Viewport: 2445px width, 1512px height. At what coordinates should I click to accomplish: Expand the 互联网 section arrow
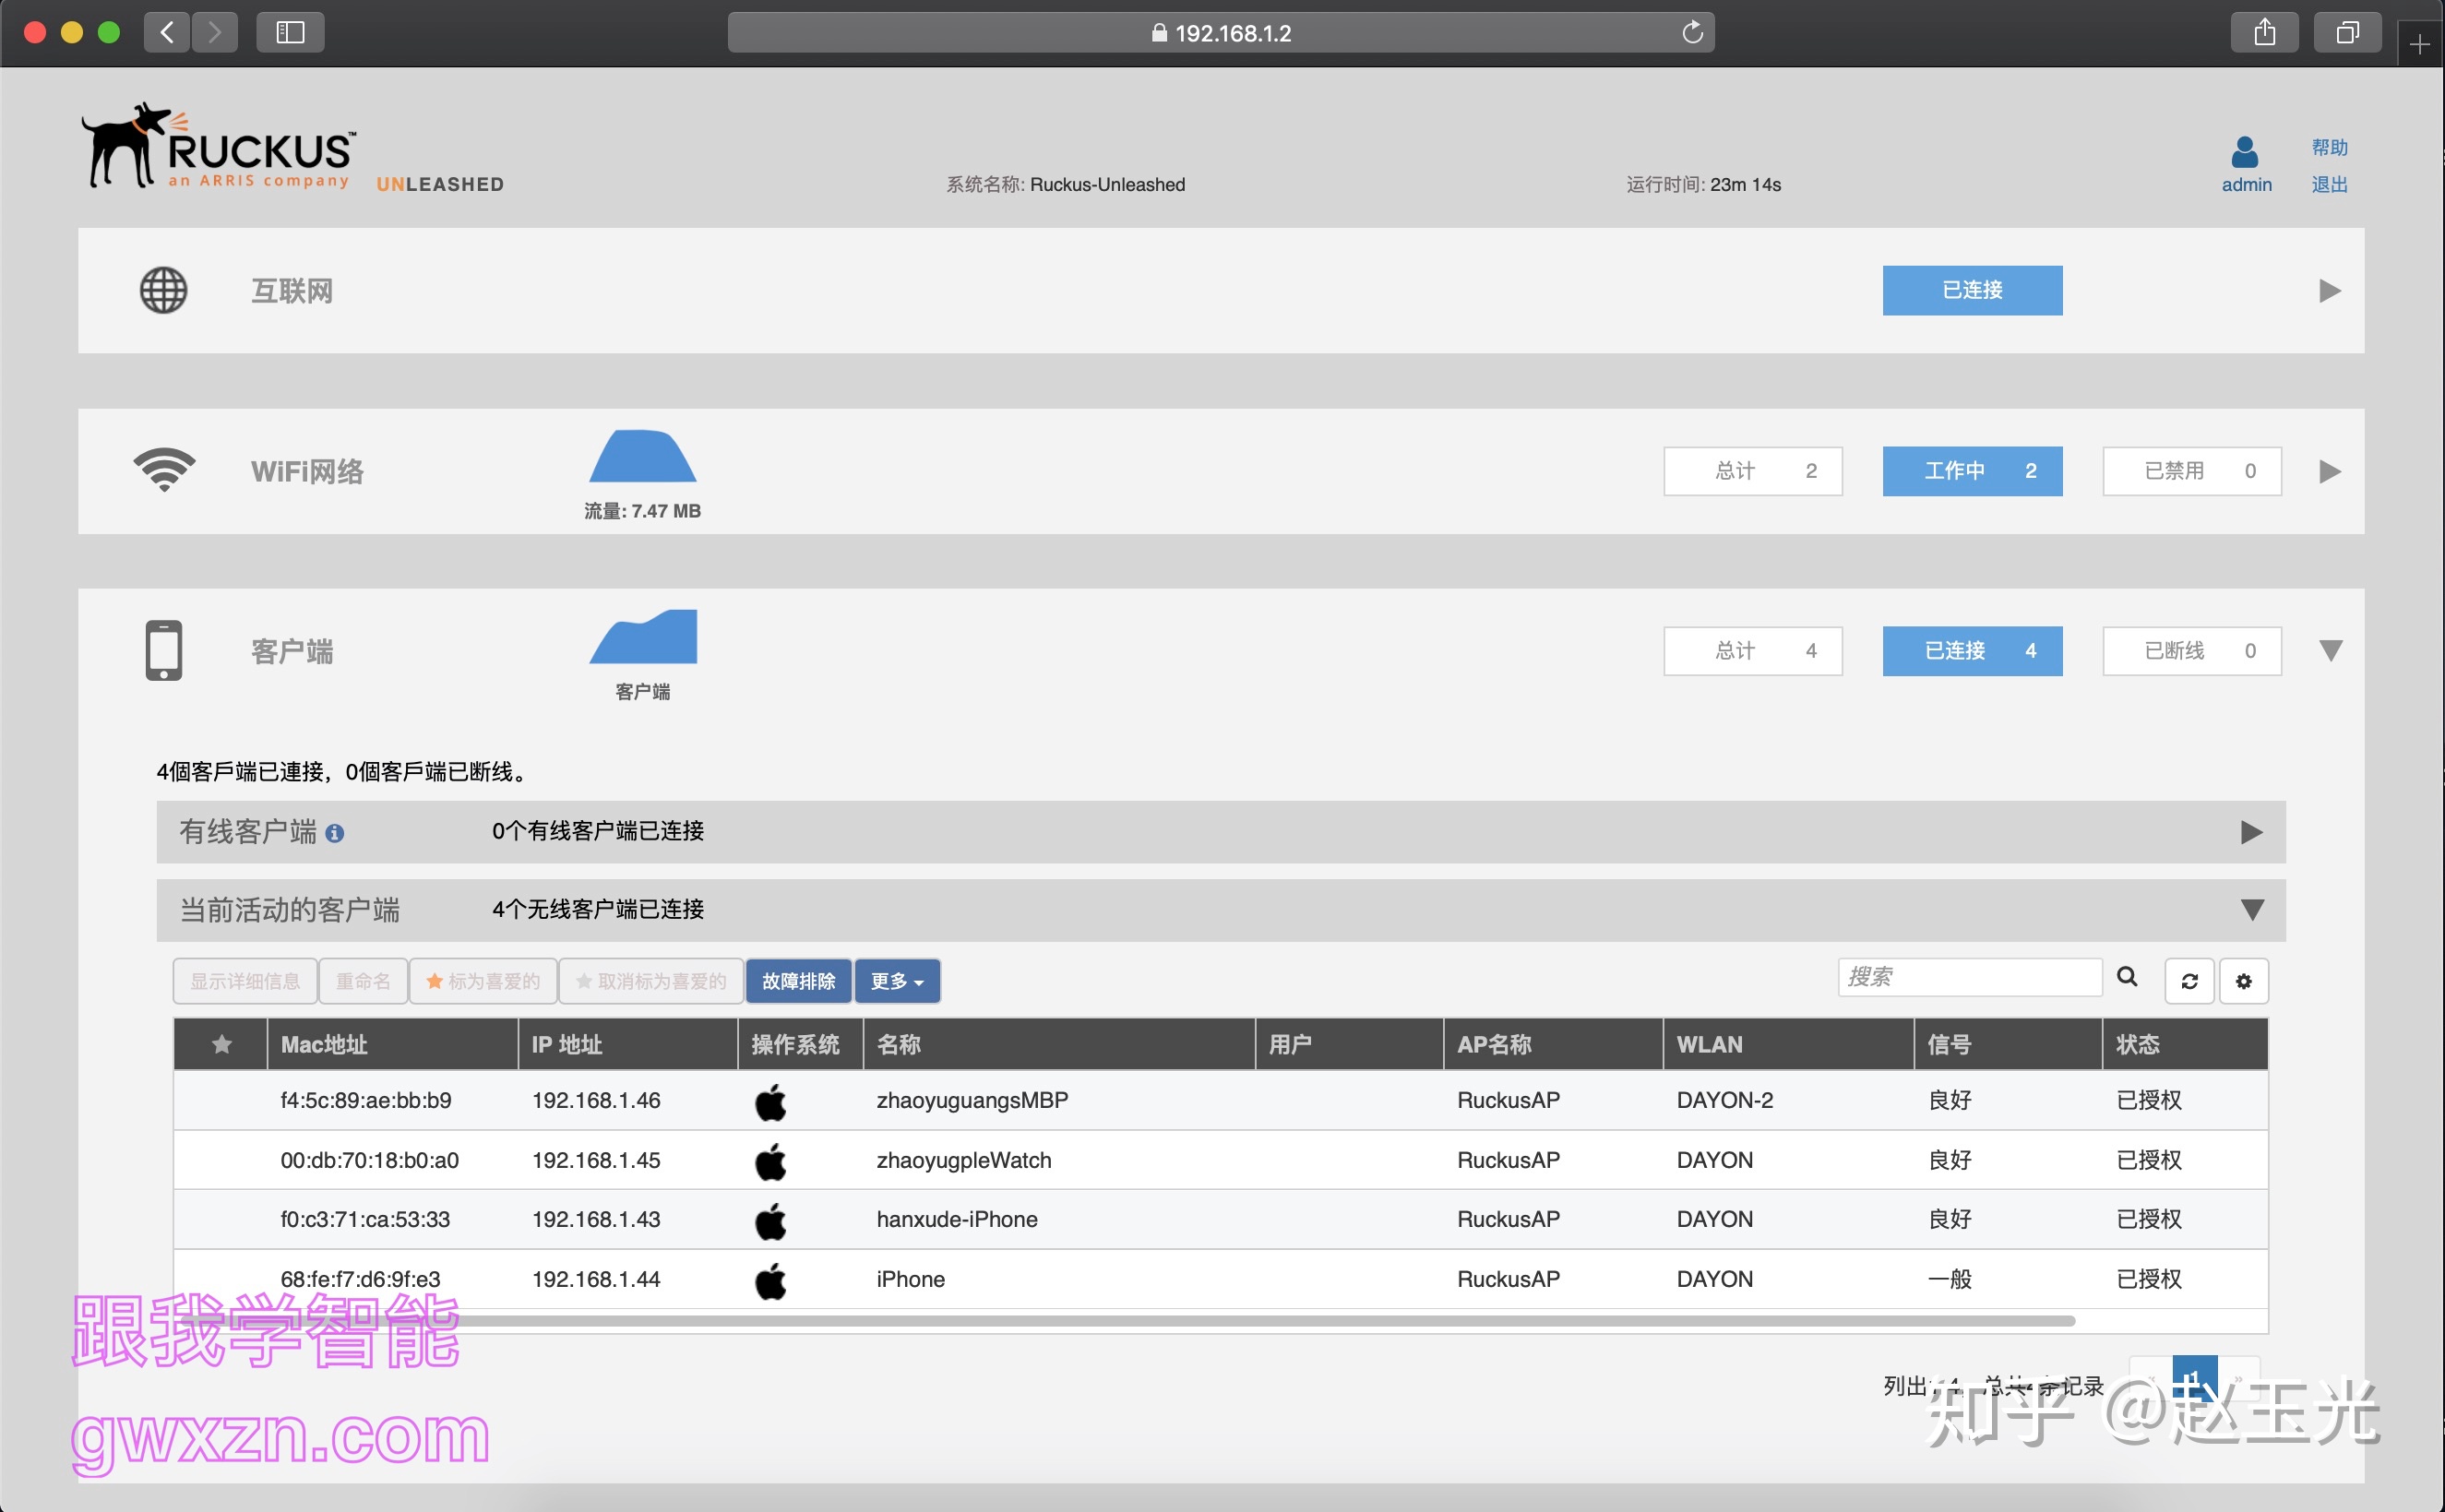coord(2329,291)
